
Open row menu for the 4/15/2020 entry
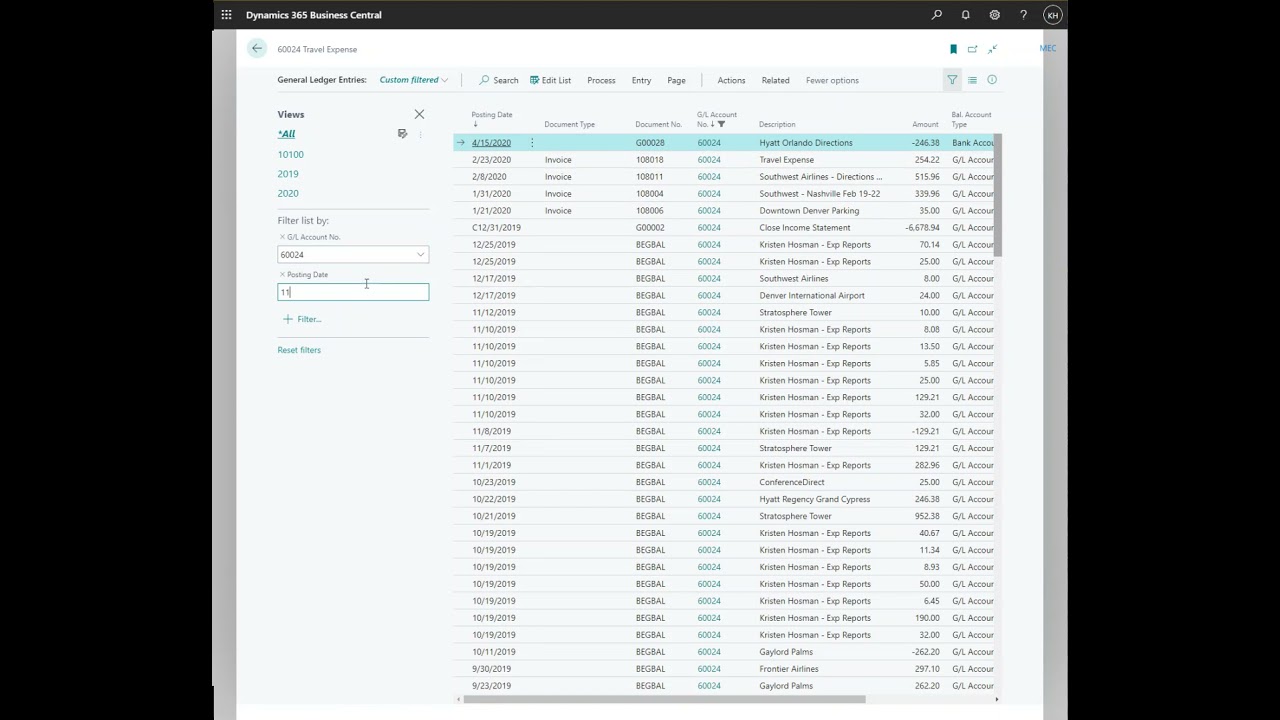(x=532, y=143)
